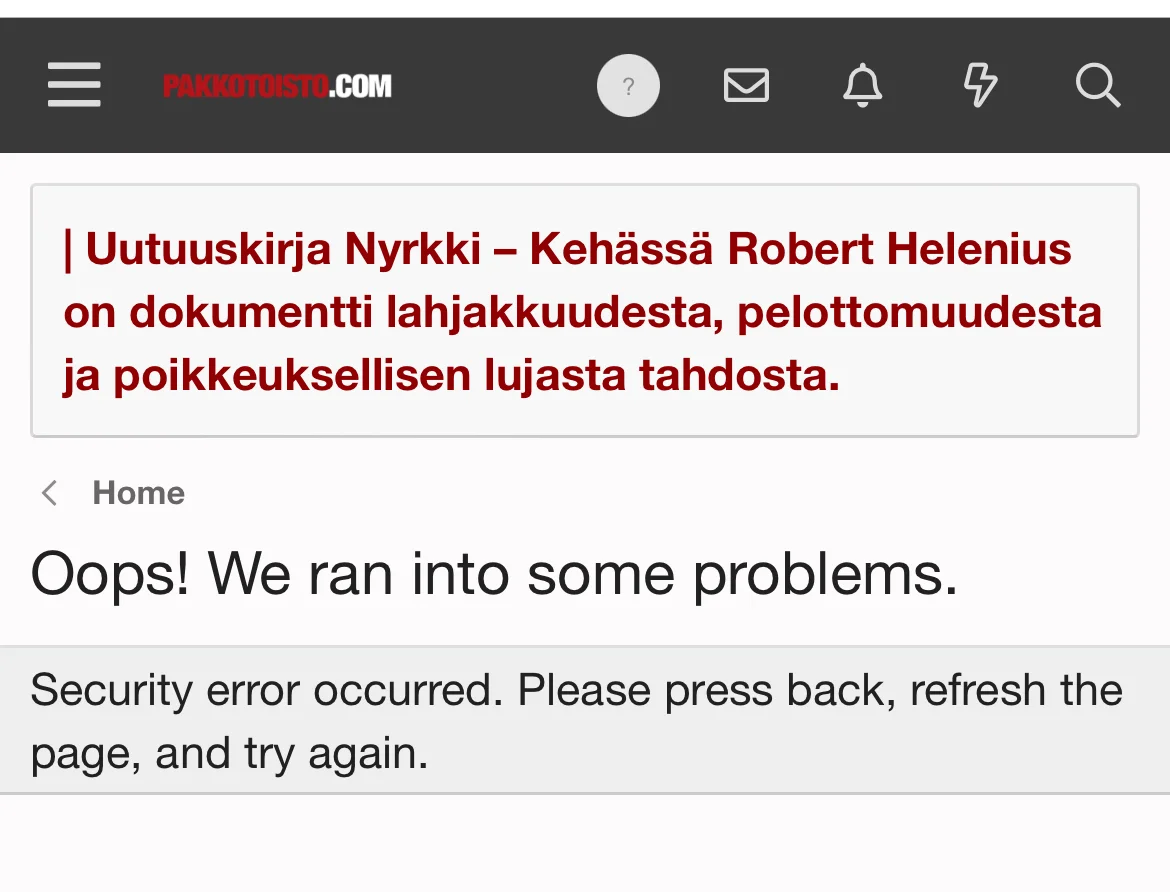Open the question-mark user avatar menu
The image size is (1170, 892).
click(628, 86)
